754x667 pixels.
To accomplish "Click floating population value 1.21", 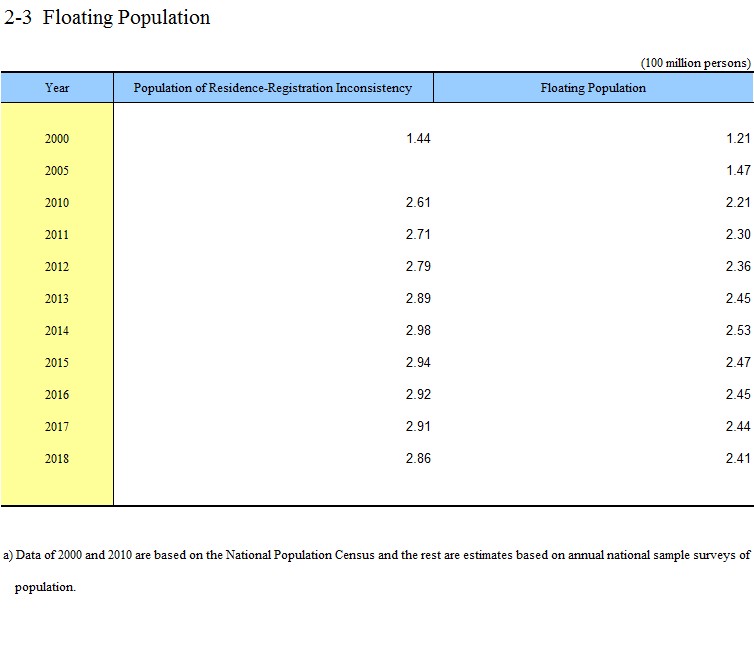I will point(738,138).
